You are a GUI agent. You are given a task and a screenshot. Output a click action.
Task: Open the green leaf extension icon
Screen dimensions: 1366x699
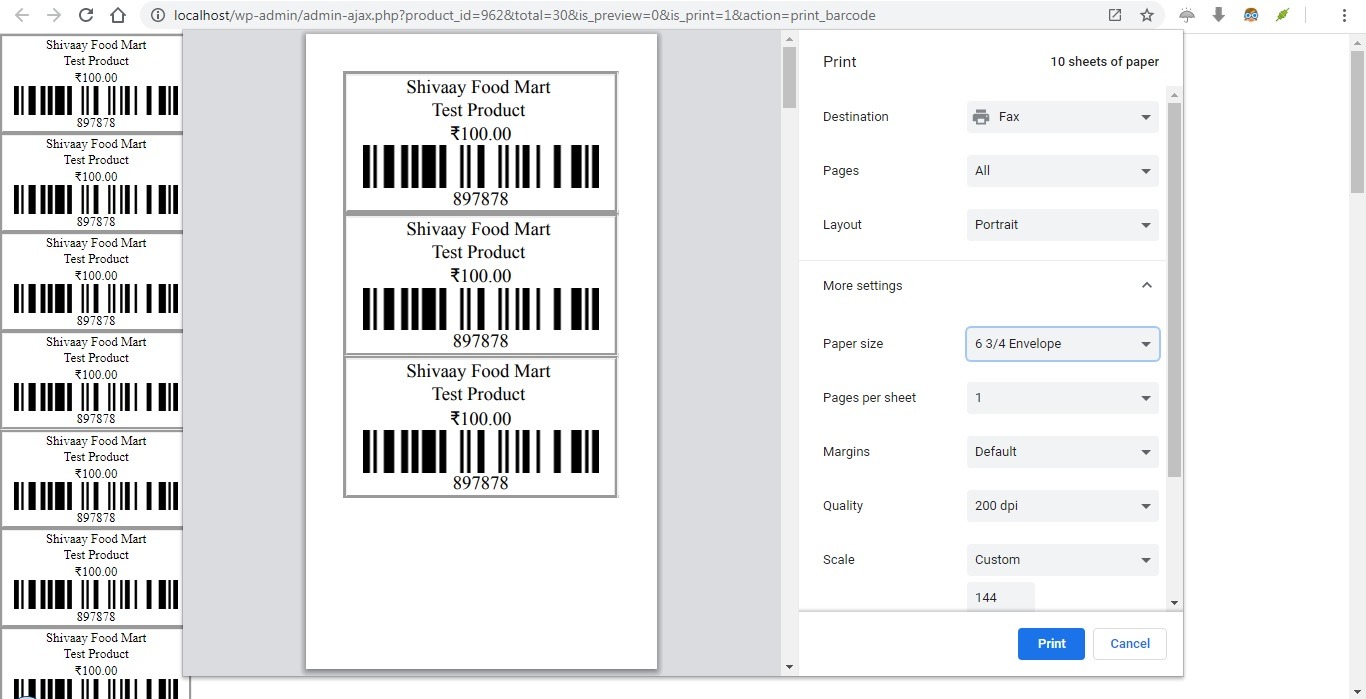click(x=1282, y=15)
